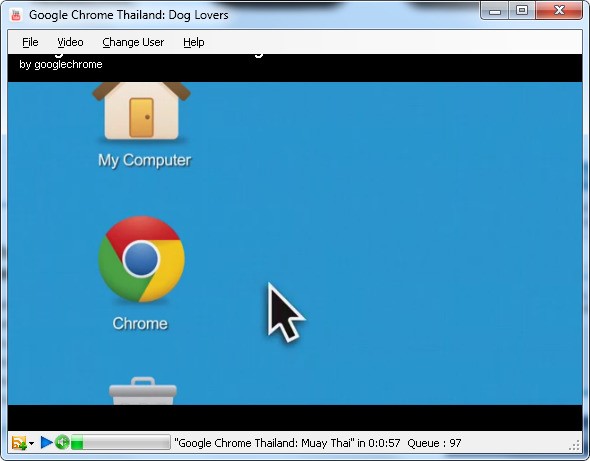590x461 pixels.
Task: Click the "Queue : 97" status text
Action: [434, 443]
